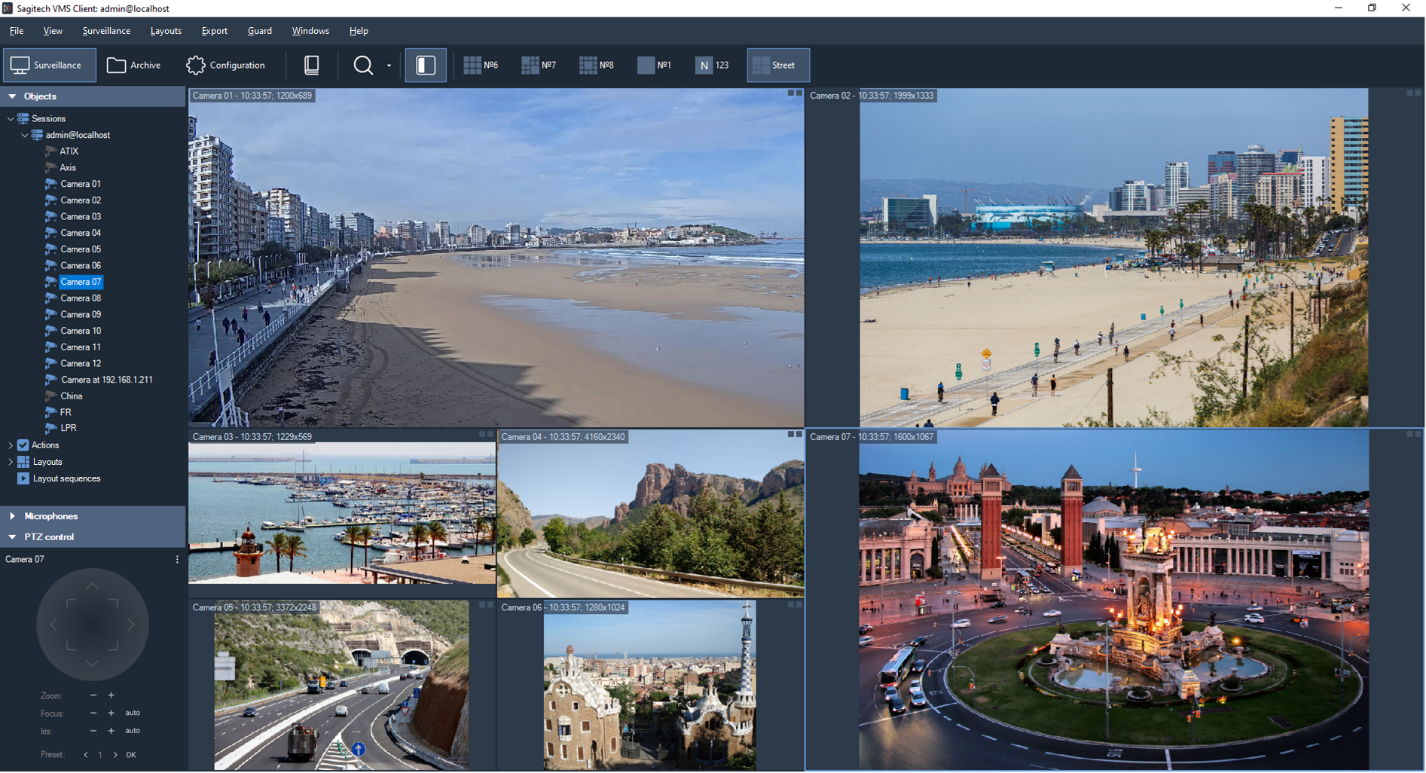The height and width of the screenshot is (773, 1426).
Task: Click the journal book icon in toolbar
Action: click(312, 65)
